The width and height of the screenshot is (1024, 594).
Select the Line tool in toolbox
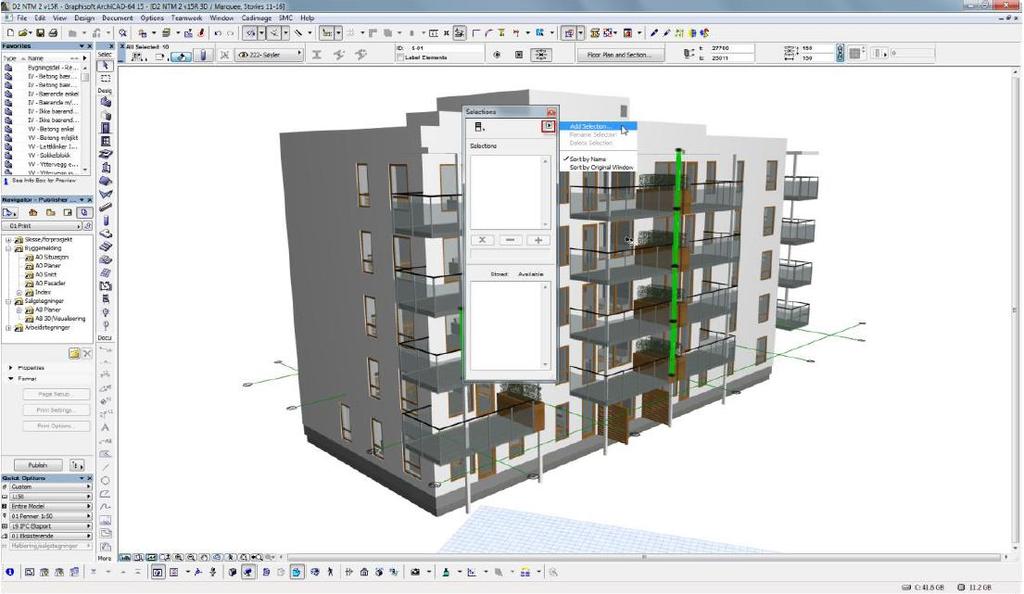pyautogui.click(x=105, y=467)
